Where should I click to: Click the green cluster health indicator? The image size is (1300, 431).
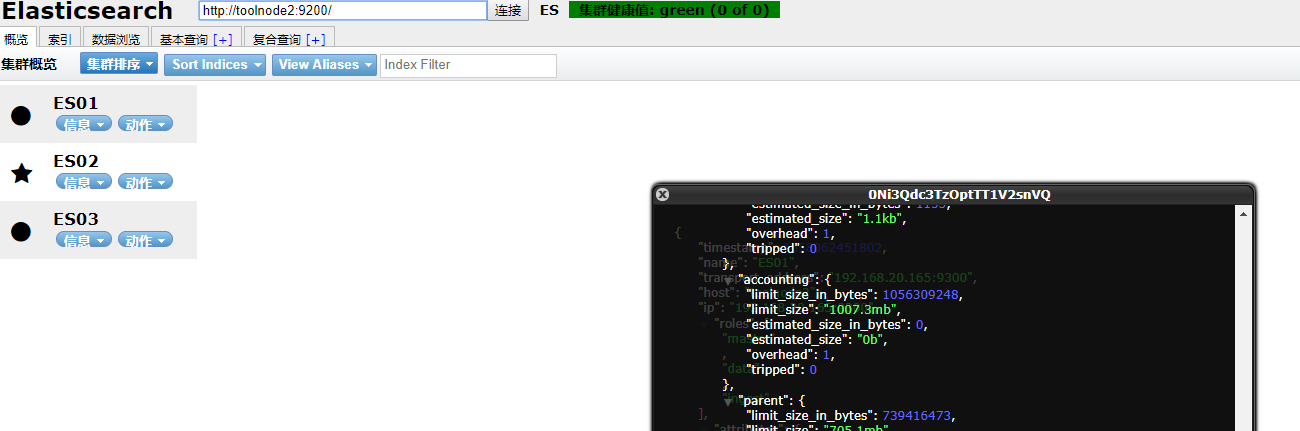click(x=674, y=10)
